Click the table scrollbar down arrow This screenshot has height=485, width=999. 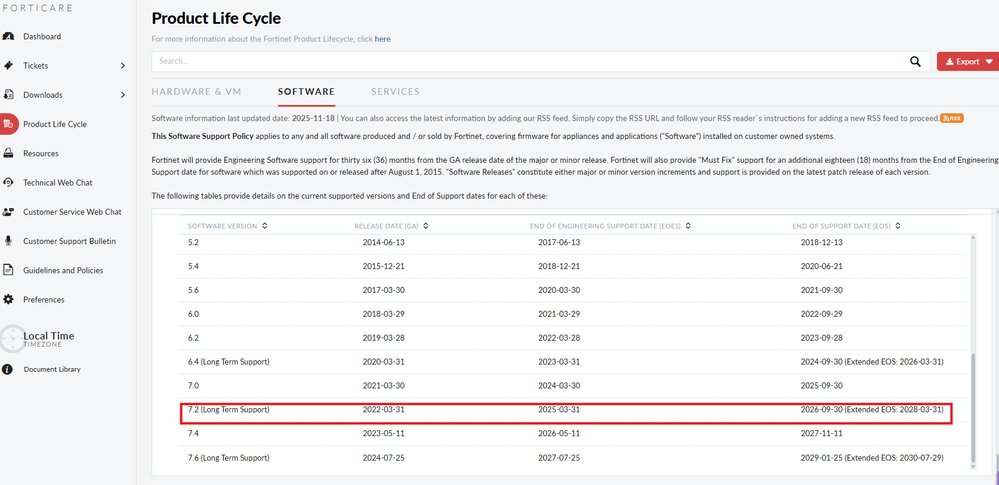point(972,468)
